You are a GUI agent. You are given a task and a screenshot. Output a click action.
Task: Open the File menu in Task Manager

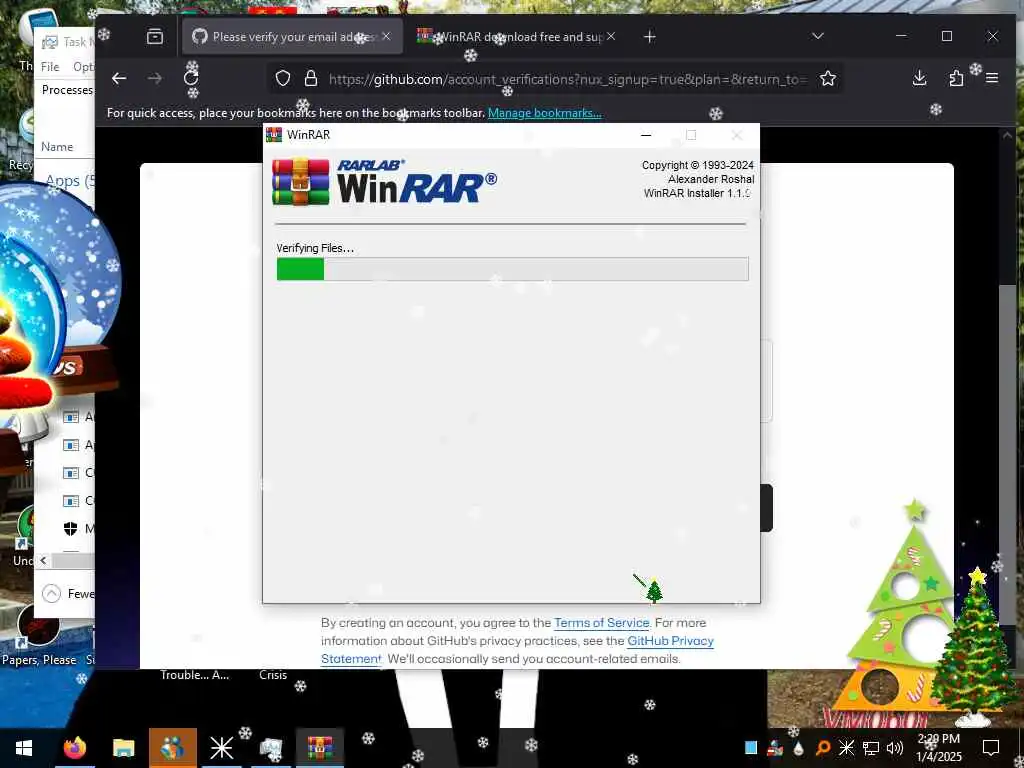(50, 67)
